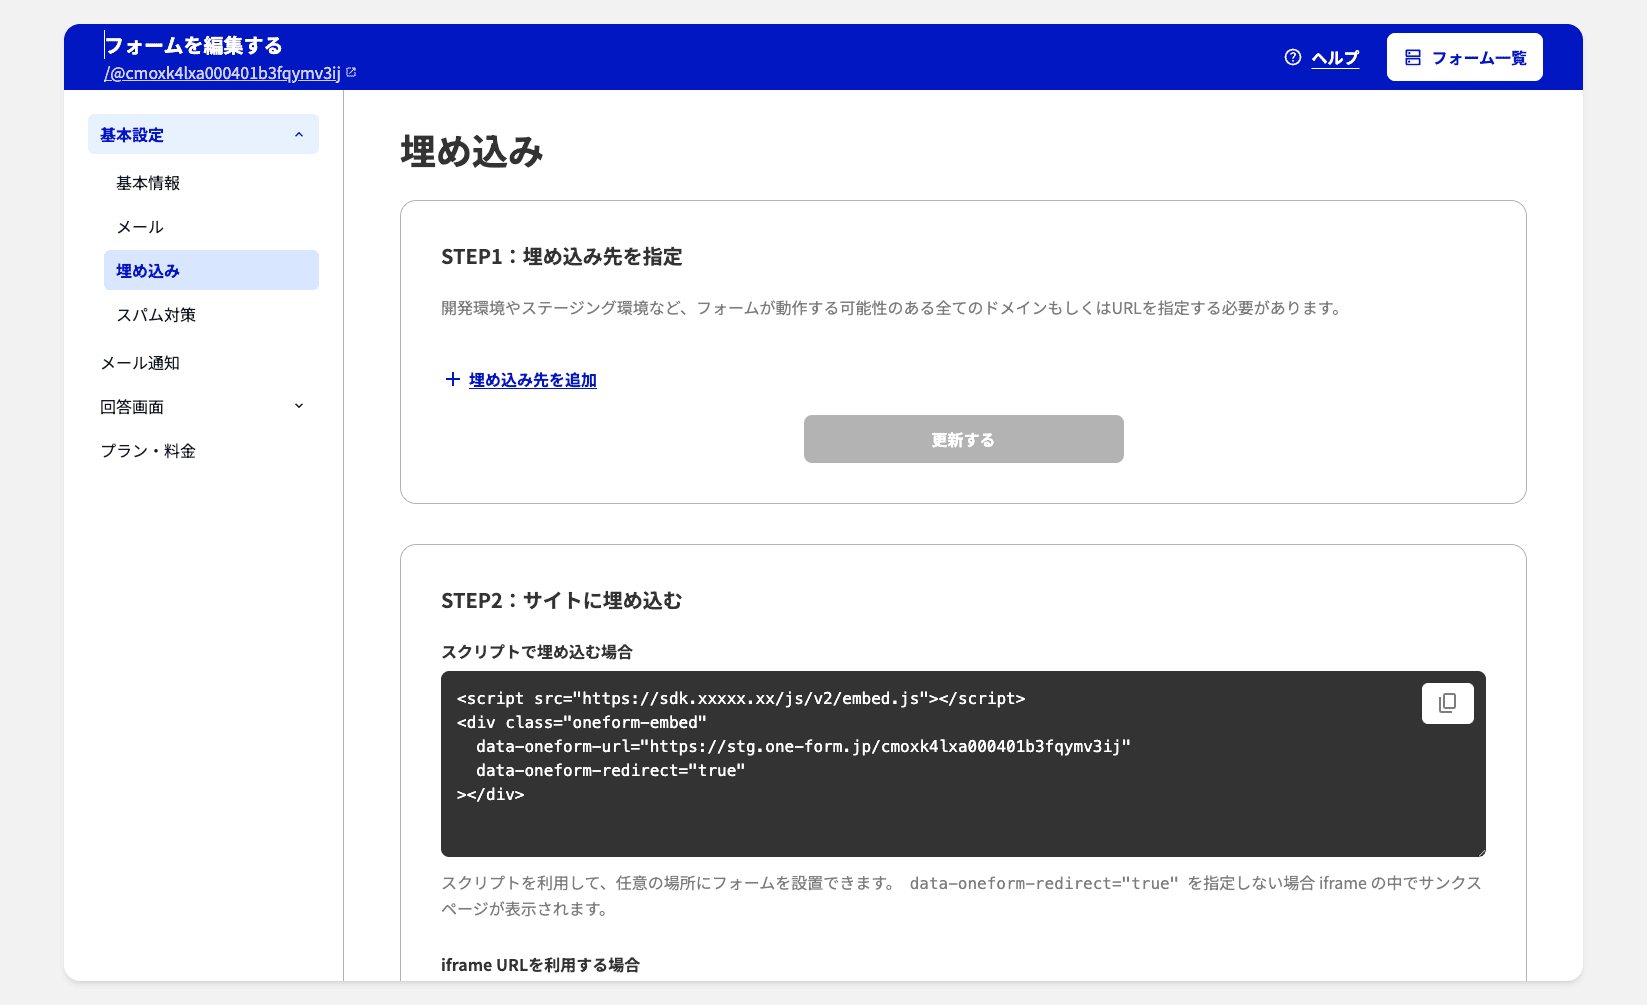This screenshot has height=1005, width=1647.
Task: Click the data-oneform-redirect="true" code line
Action: pyautogui.click(x=610, y=770)
